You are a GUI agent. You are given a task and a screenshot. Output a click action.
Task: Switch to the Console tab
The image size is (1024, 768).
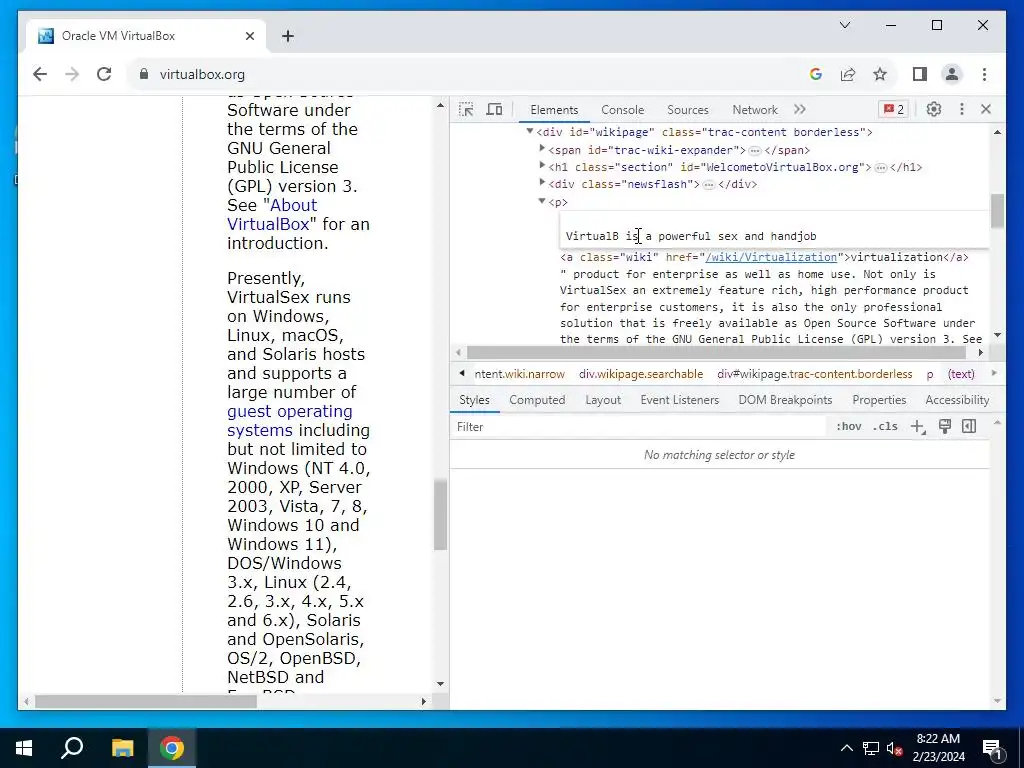[x=622, y=110]
